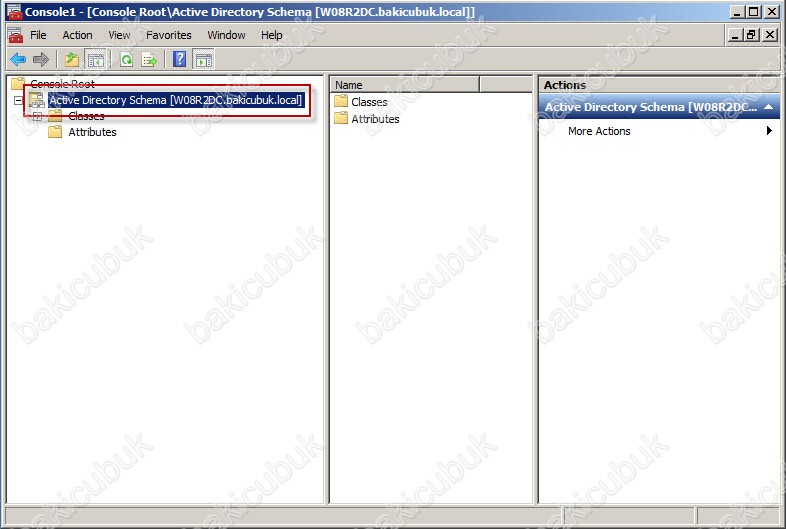Open the View menu

(x=119, y=35)
